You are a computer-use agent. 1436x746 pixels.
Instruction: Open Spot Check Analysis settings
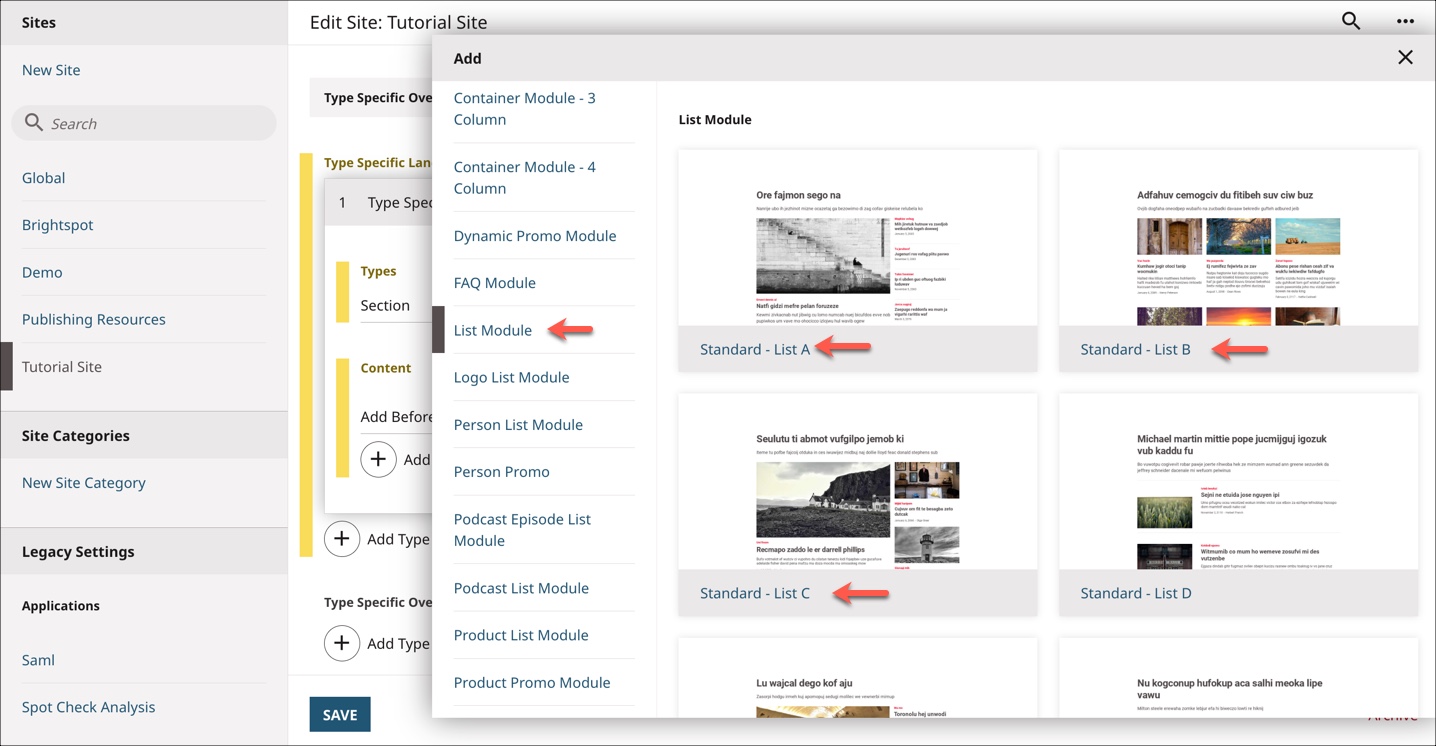(x=88, y=707)
